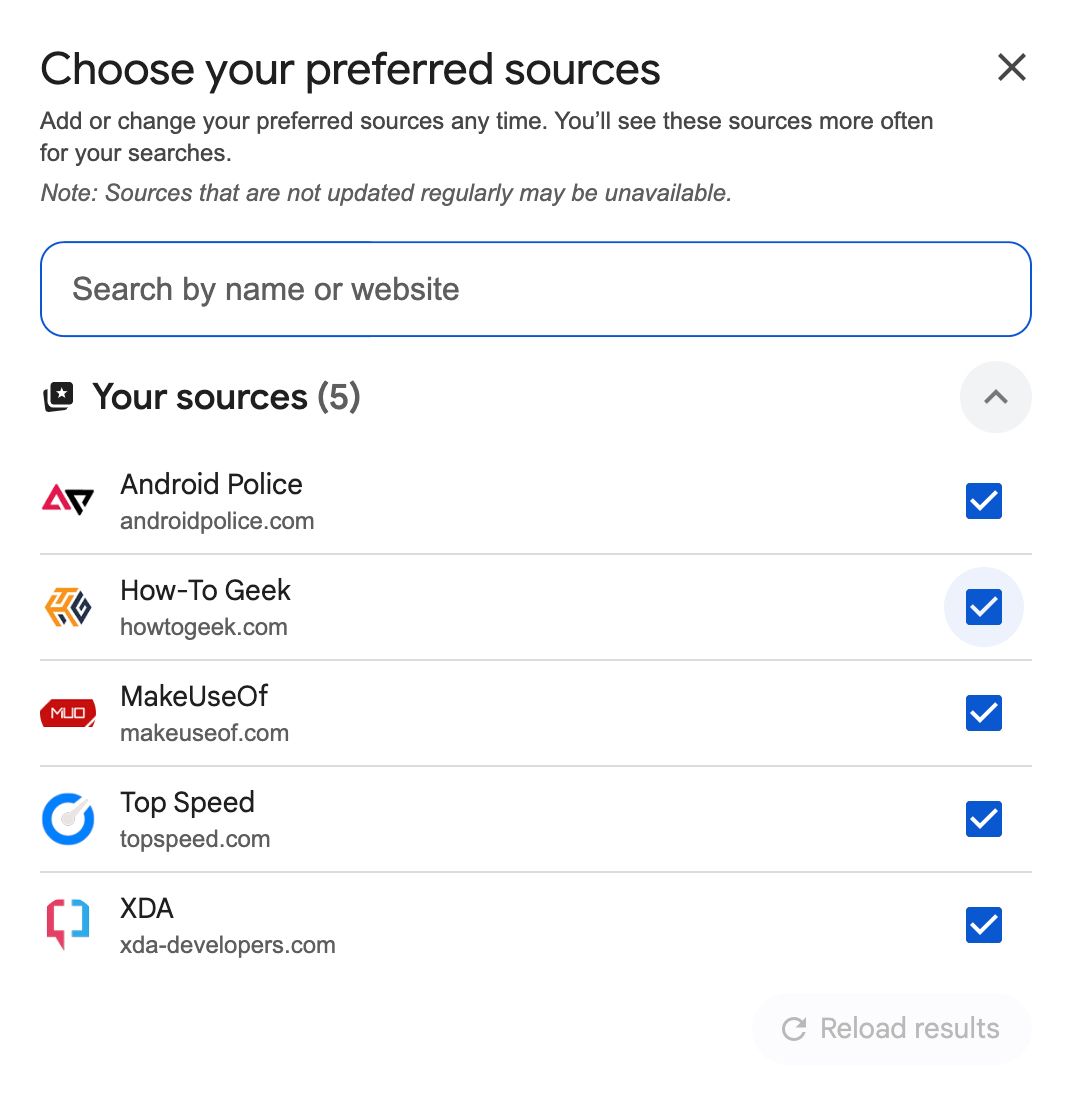1076x1102 pixels.
Task: Click the Your sources (5) heading
Action: pos(226,397)
